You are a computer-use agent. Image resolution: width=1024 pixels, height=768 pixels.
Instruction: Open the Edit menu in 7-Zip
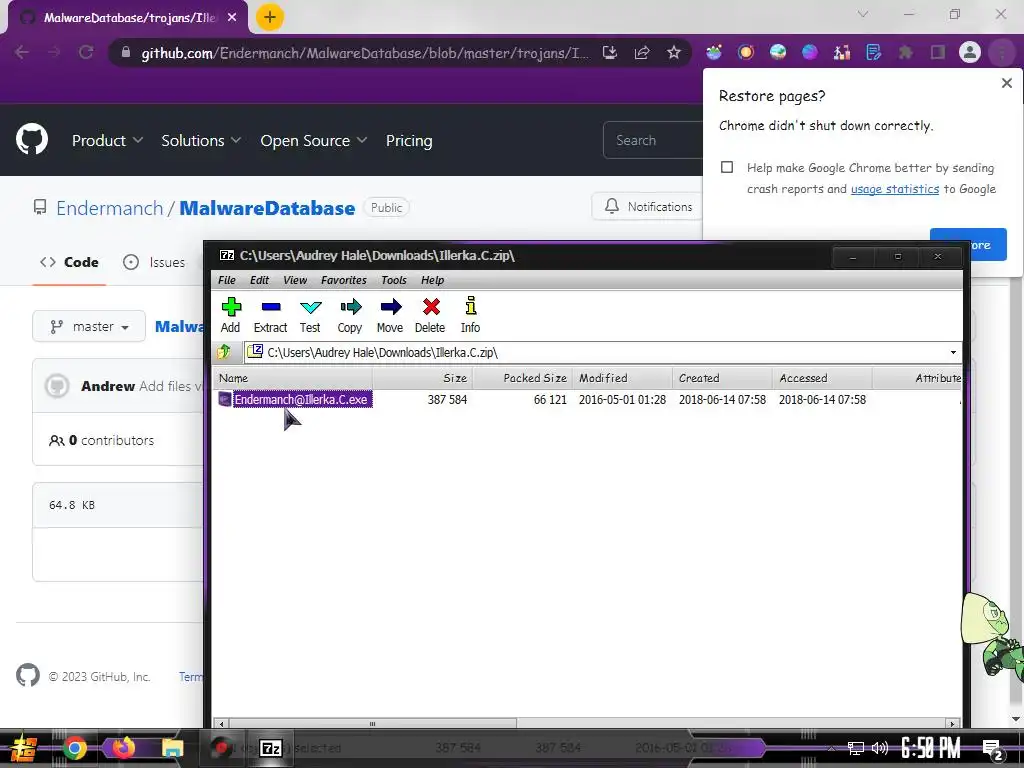tap(259, 280)
